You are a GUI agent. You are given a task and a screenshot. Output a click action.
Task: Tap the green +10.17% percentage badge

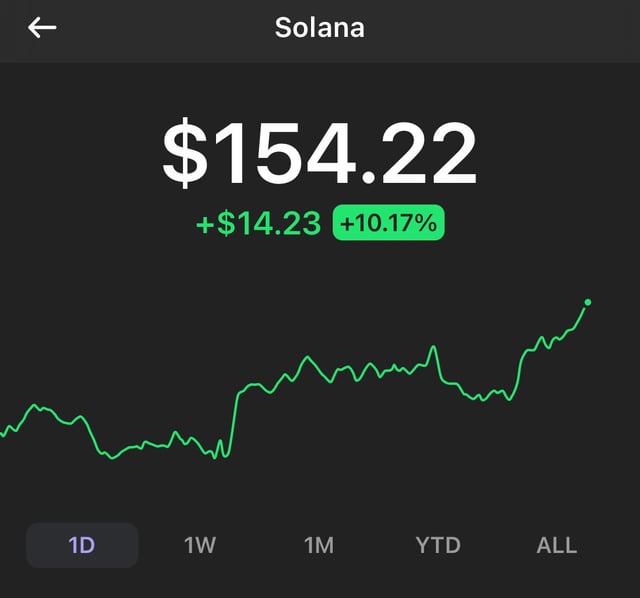(x=388, y=223)
